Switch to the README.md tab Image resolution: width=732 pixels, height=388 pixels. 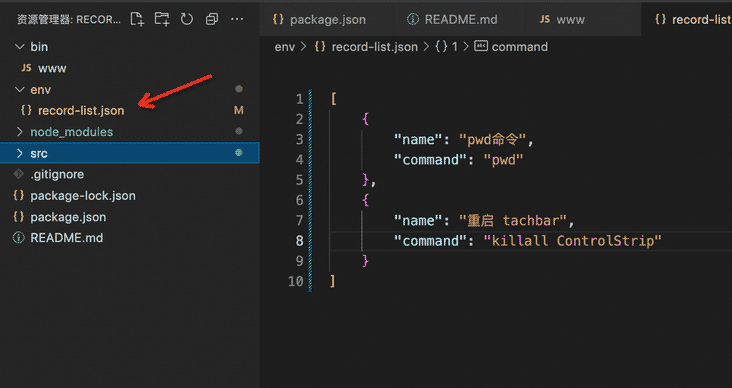tap(452, 20)
